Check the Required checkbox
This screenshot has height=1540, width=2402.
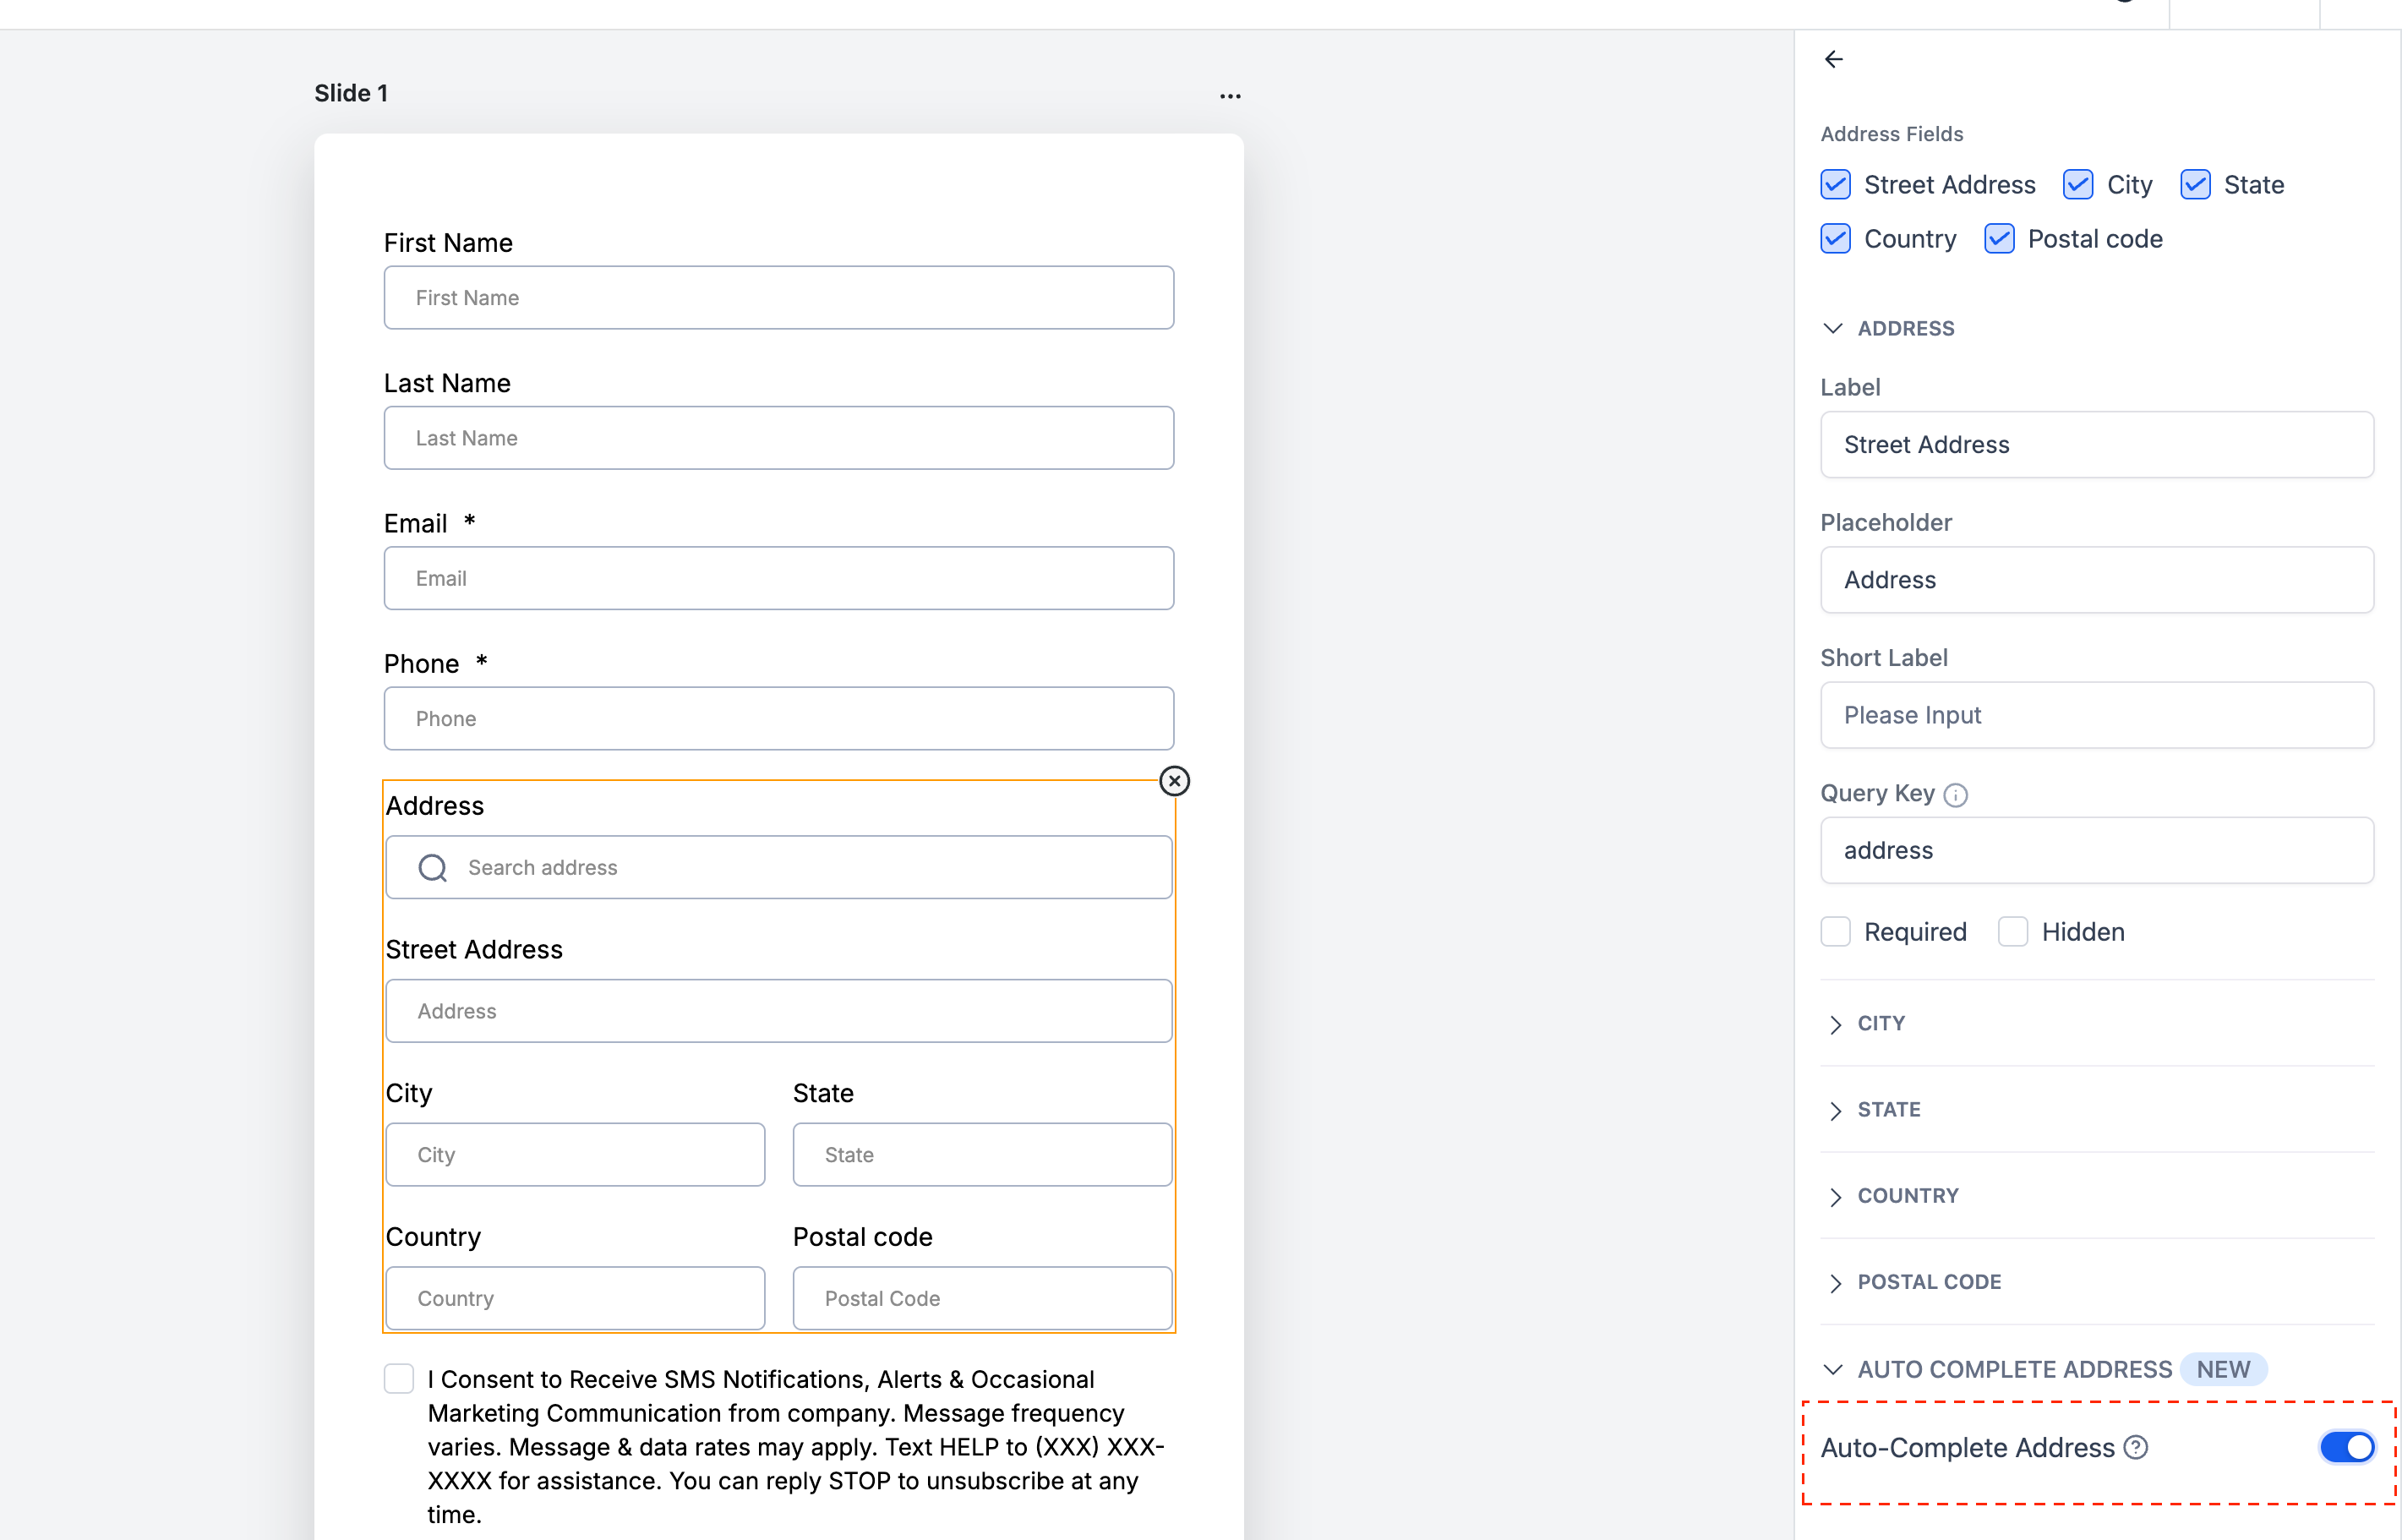1835,932
